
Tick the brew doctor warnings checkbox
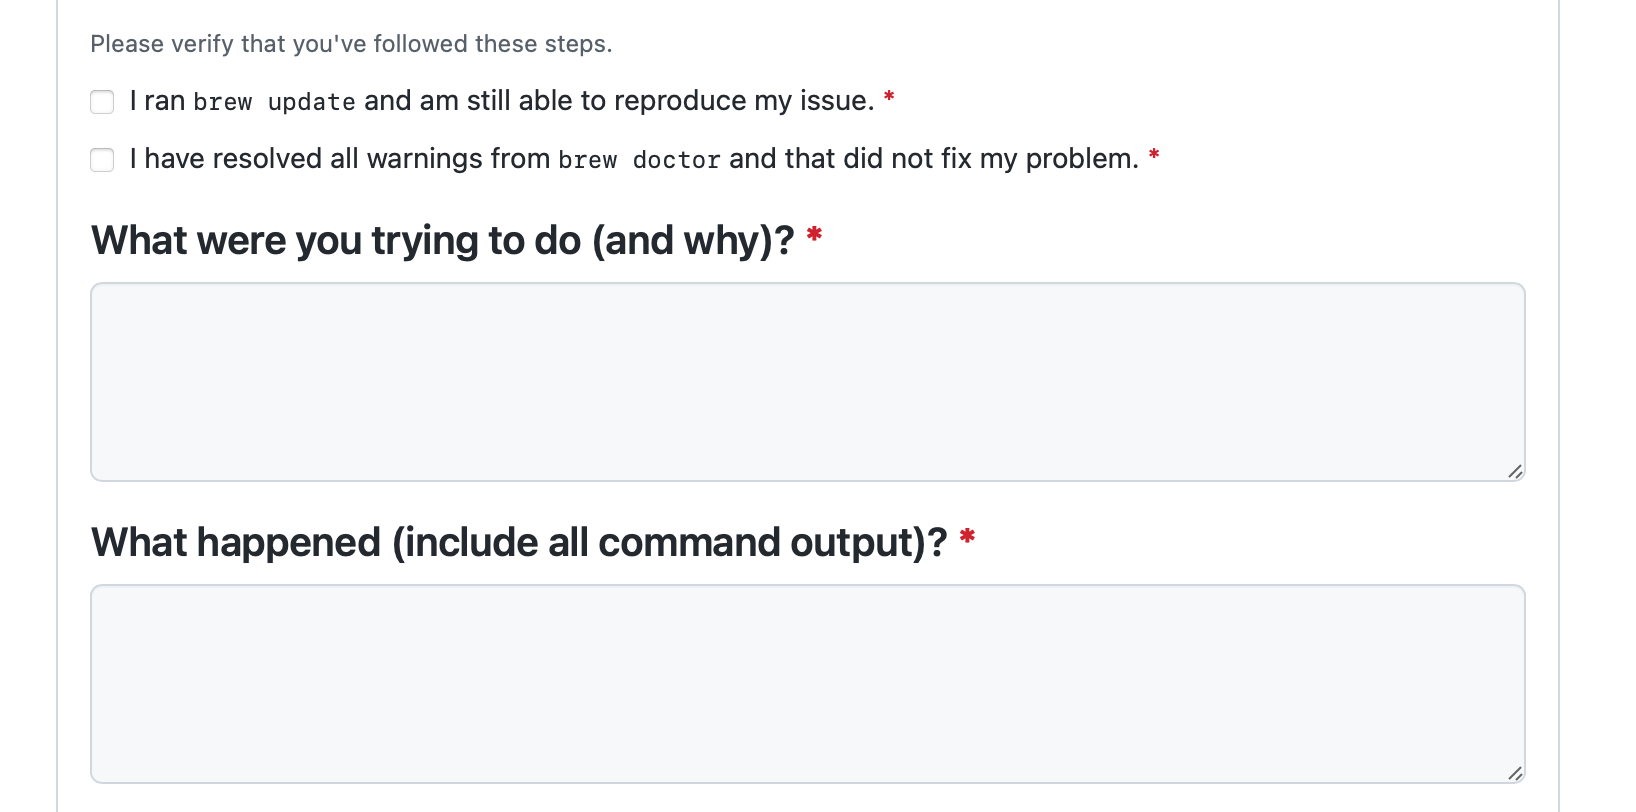coord(102,160)
